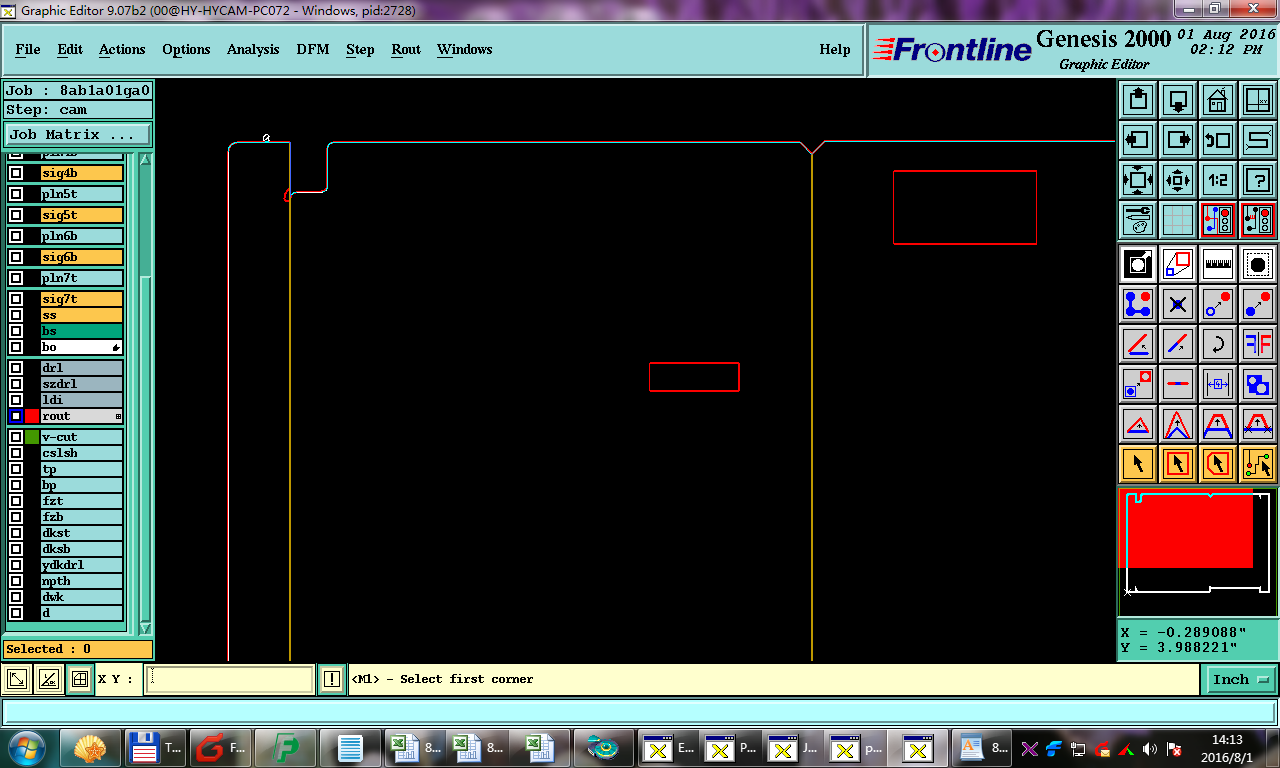1280x768 pixels.
Task: Open the File menu
Action: point(28,49)
